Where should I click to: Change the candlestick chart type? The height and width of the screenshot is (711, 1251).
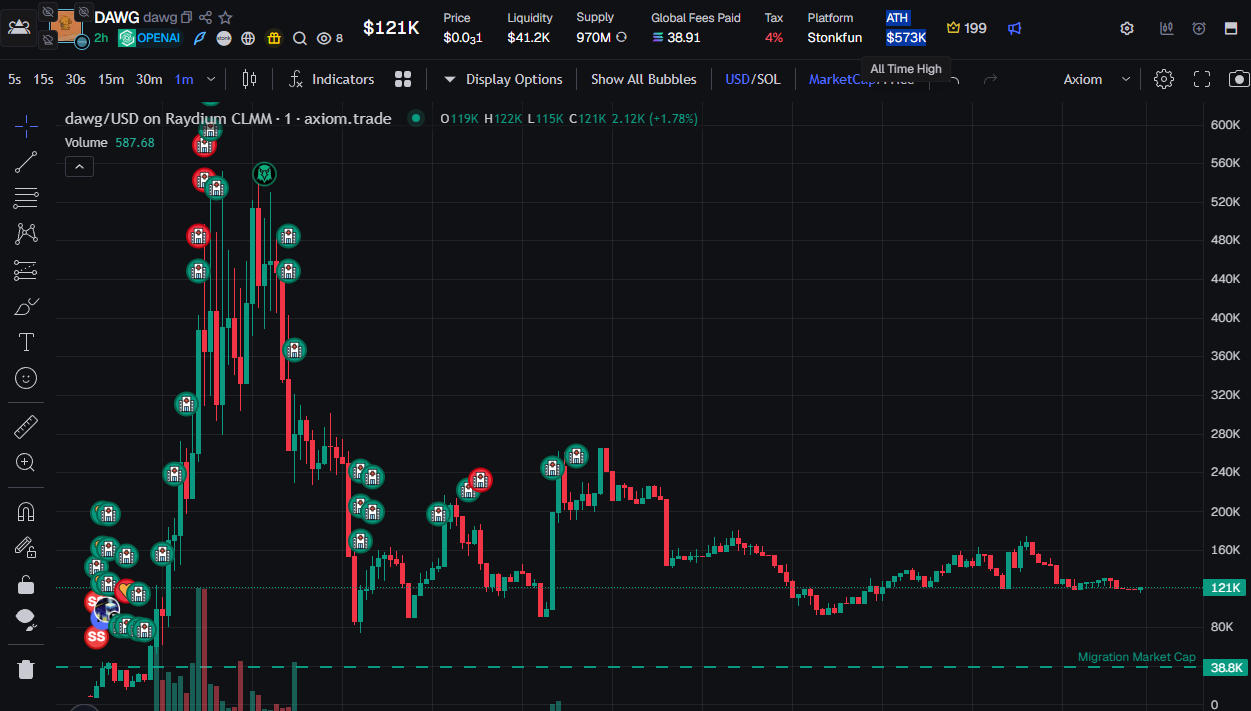250,79
